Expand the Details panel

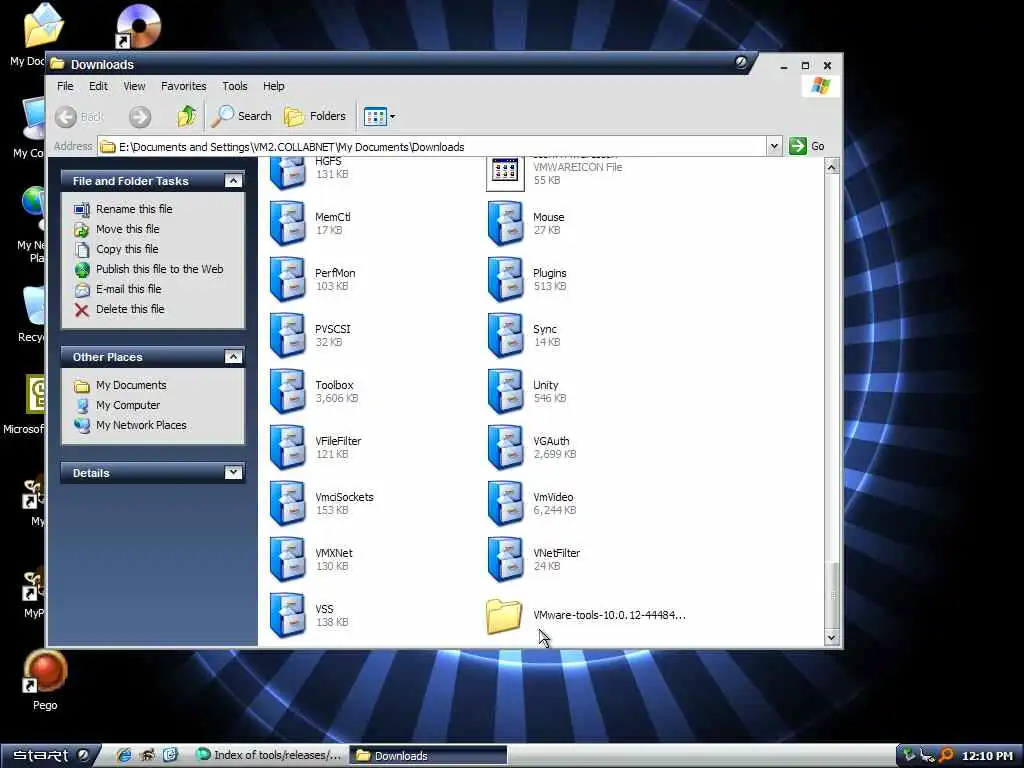pos(233,473)
